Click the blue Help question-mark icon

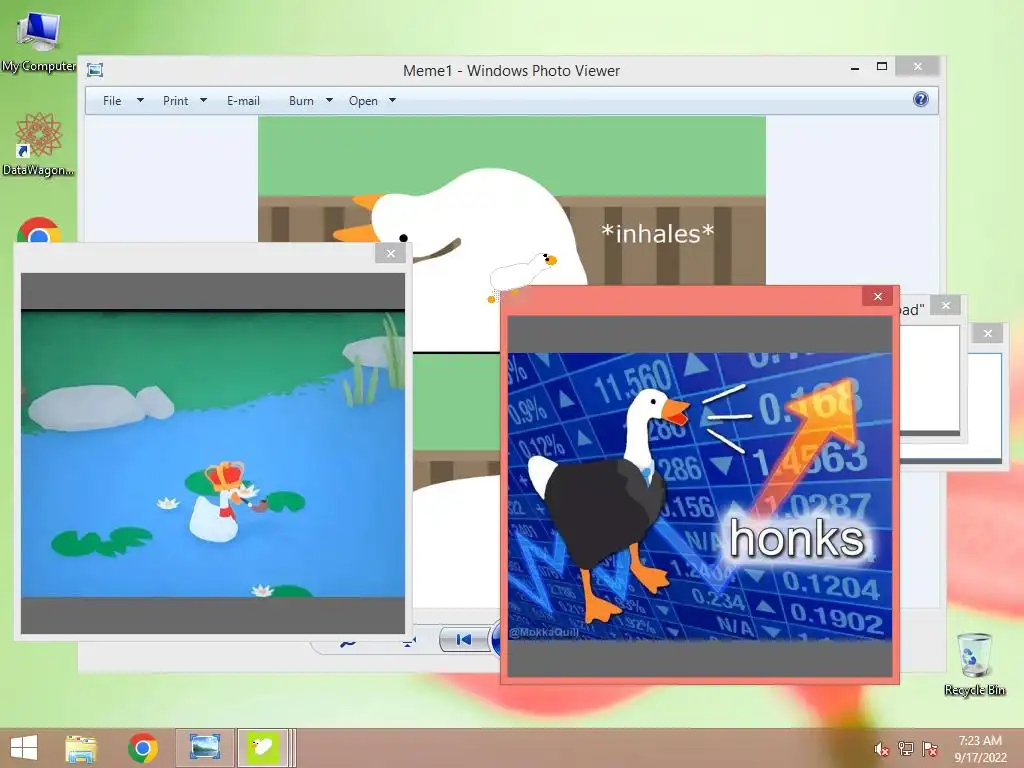(921, 99)
